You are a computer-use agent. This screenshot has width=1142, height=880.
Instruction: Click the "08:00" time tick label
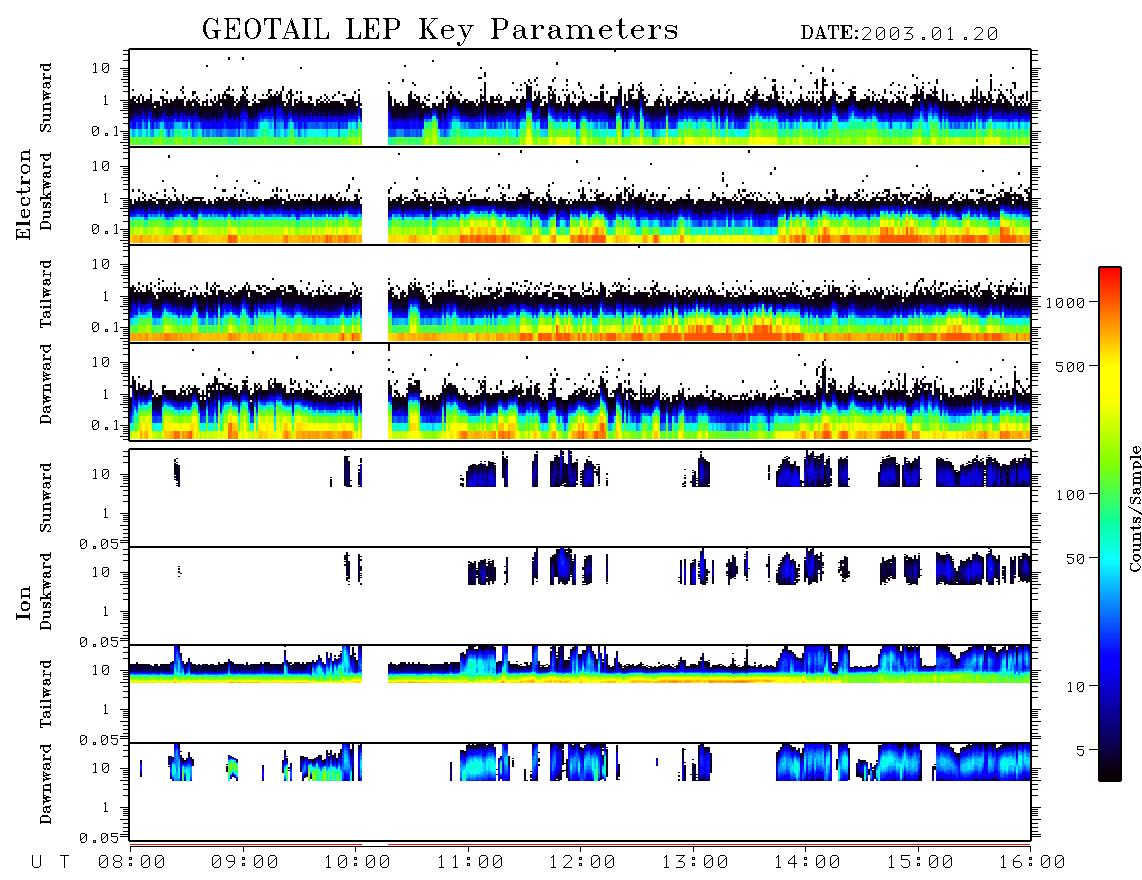131,862
